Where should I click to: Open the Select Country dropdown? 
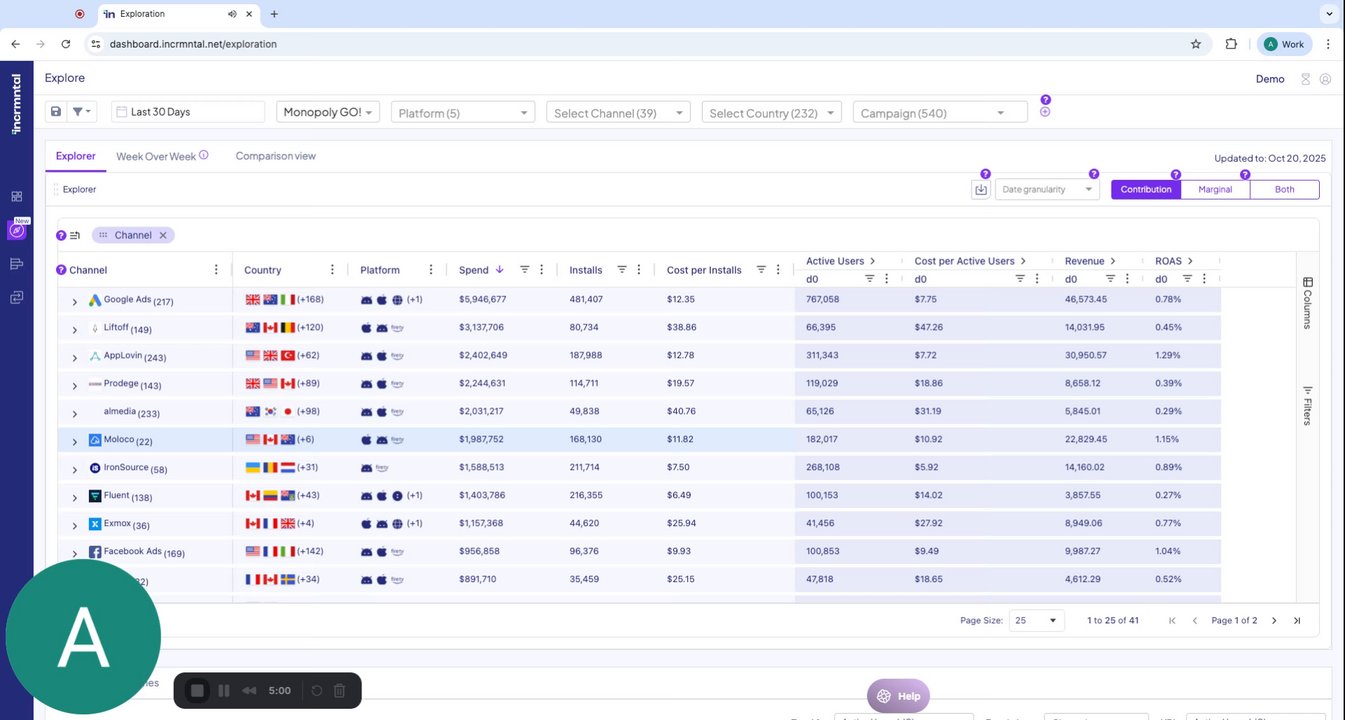pos(771,113)
